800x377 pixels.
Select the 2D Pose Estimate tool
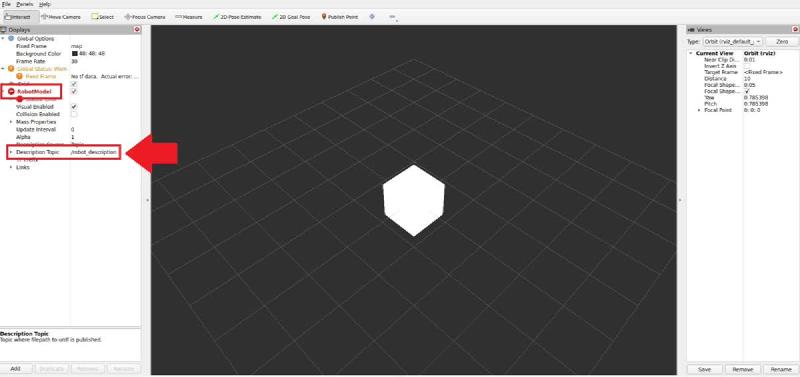(237, 17)
